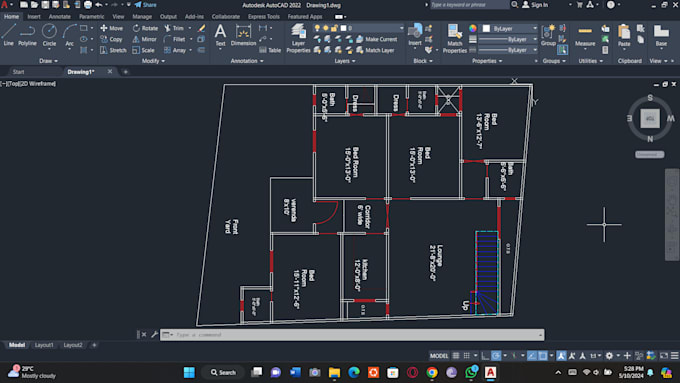Viewport: 680px width, 383px height.
Task: Insert a Table
Action: point(270,50)
